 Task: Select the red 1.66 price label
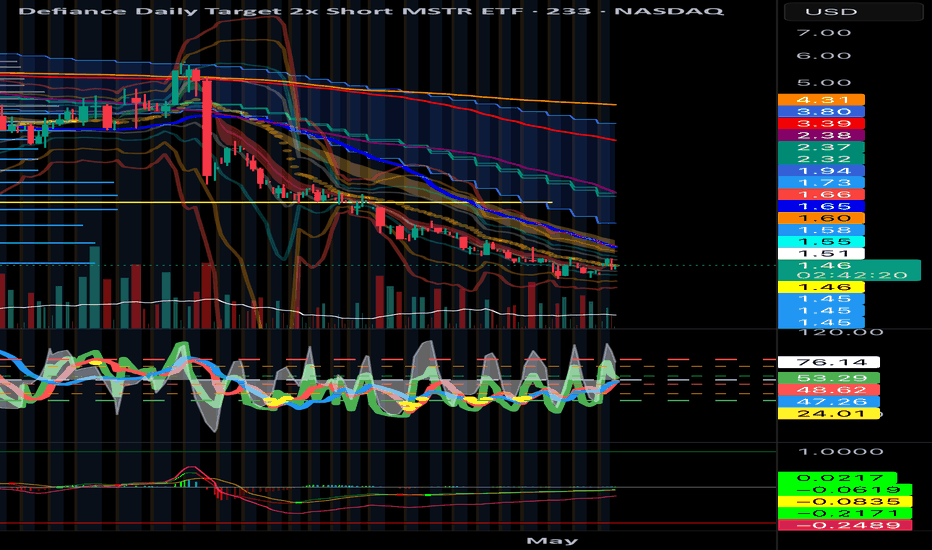[x=821, y=194]
